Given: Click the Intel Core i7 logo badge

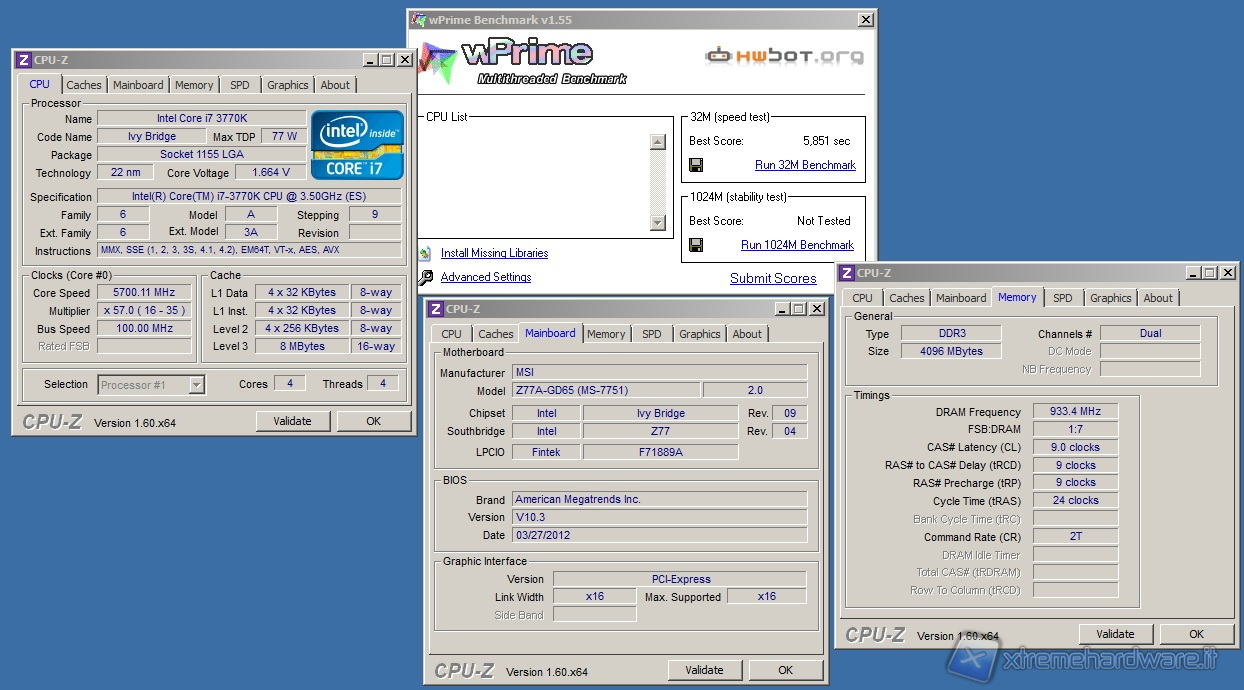Looking at the screenshot, I should (357, 145).
